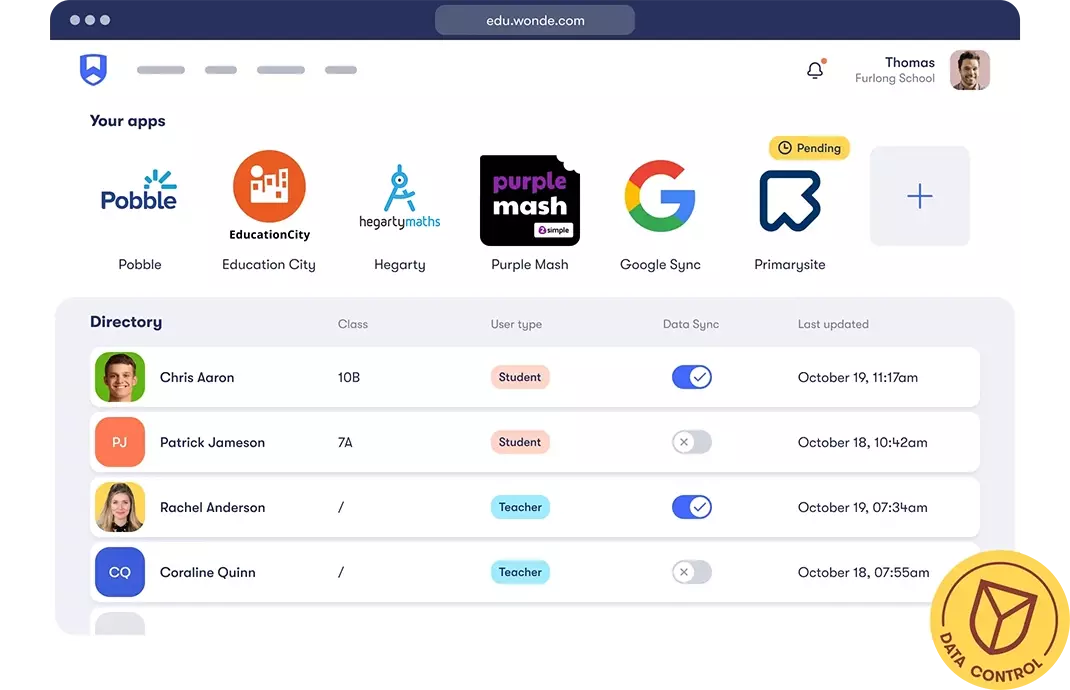Click the Thomas user name
Image resolution: width=1070 pixels, height=690 pixels.
910,62
